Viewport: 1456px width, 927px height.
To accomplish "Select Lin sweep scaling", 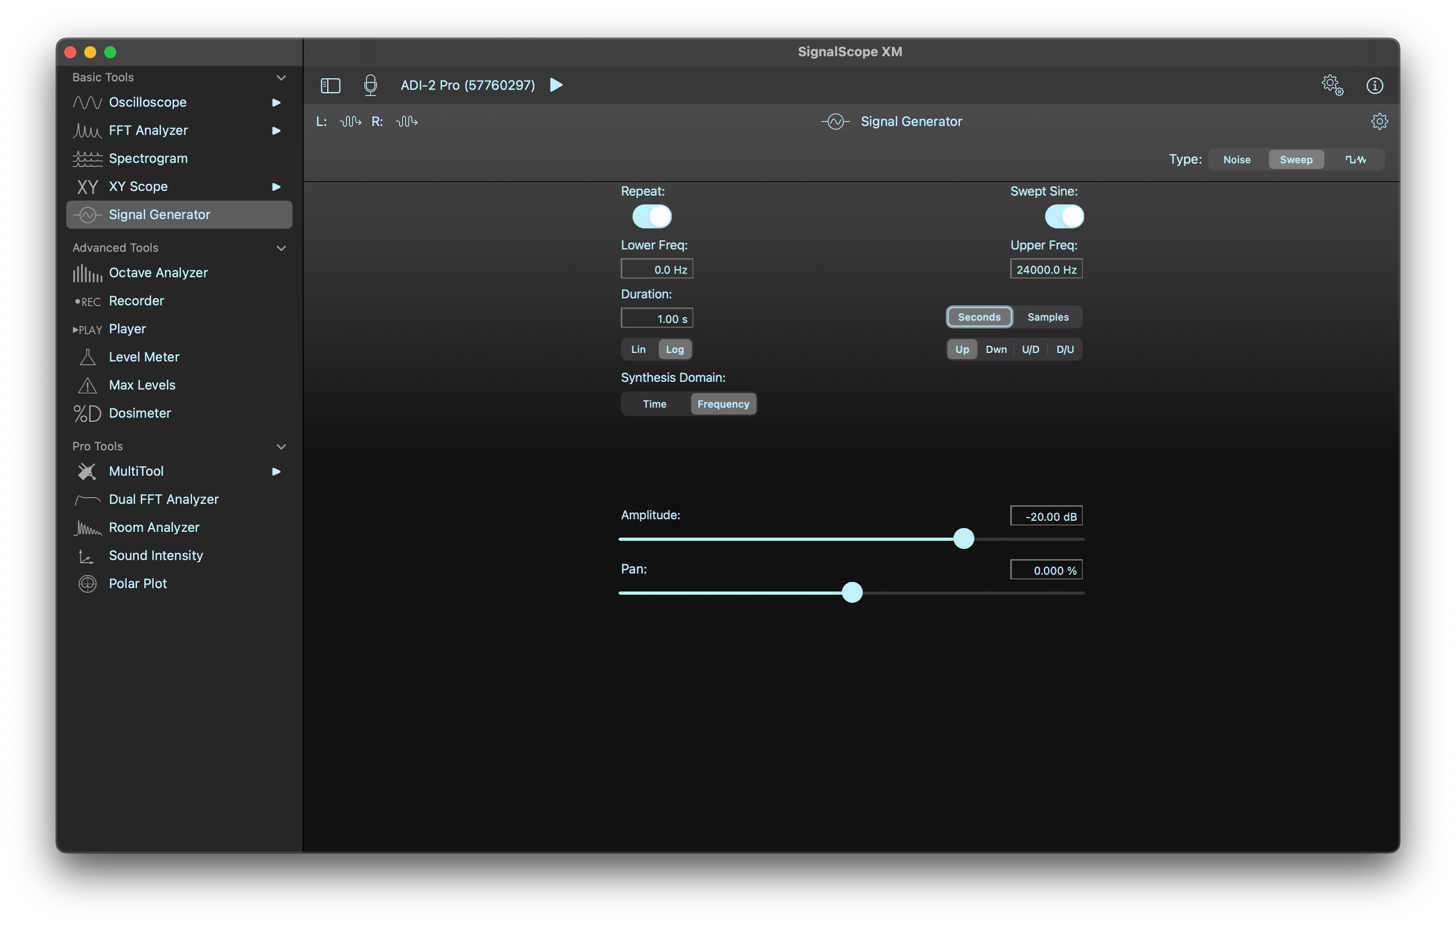I will [638, 349].
